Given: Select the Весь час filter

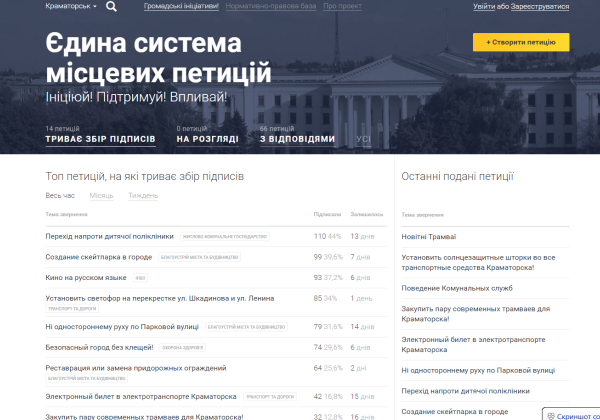Looking at the screenshot, I should point(60,195).
